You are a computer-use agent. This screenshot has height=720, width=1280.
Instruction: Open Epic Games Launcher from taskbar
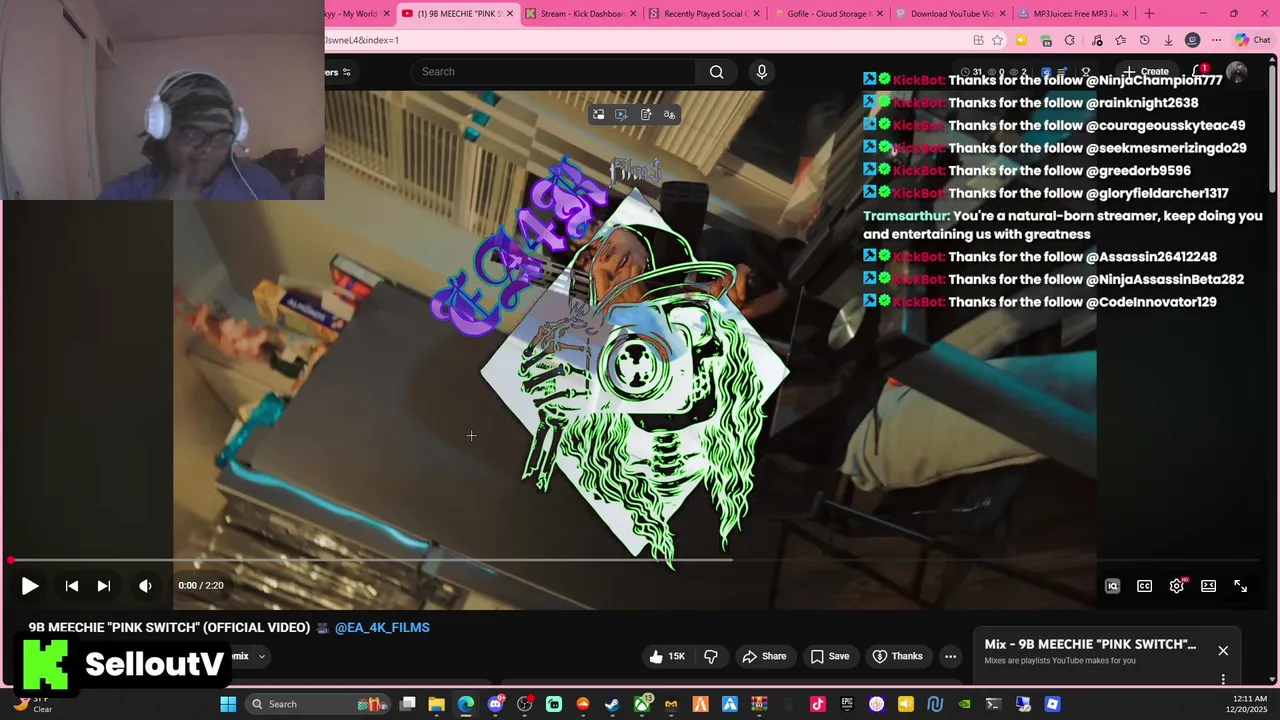pyautogui.click(x=847, y=704)
